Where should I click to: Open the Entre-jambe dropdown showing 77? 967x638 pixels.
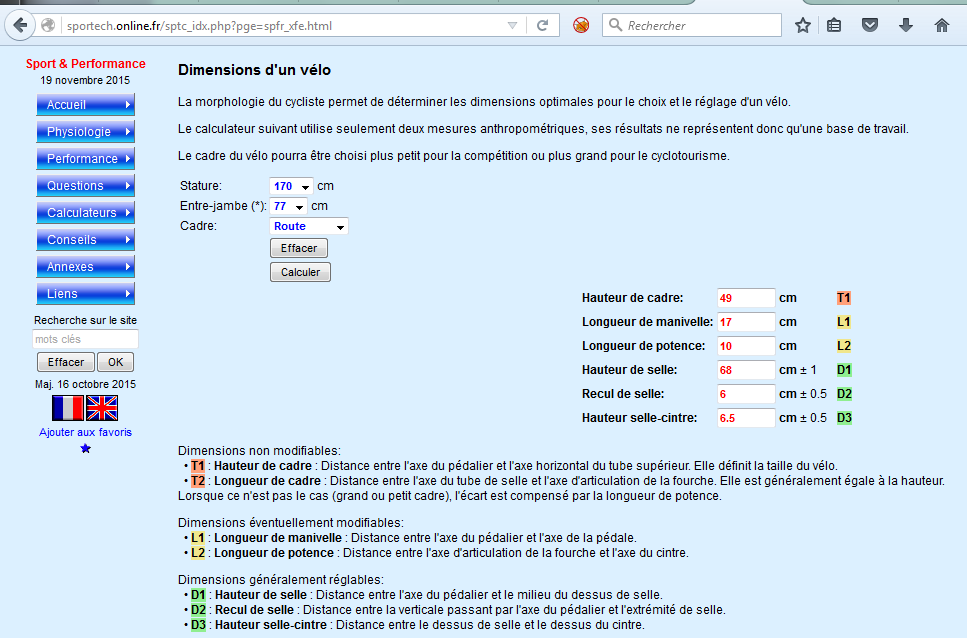tap(288, 206)
